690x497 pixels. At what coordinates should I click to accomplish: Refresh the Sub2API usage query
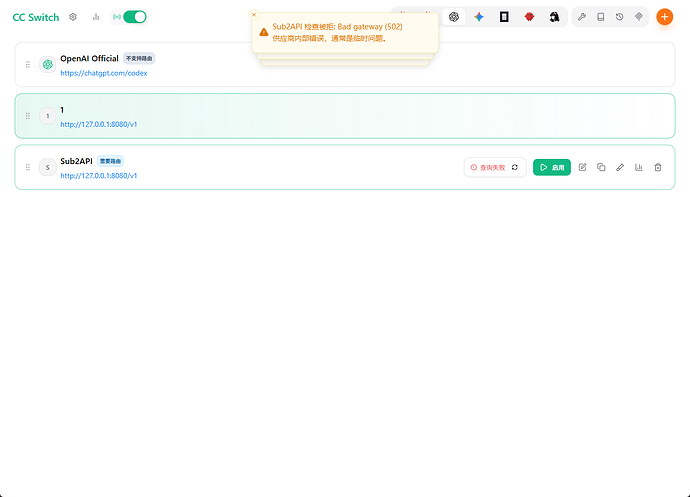click(x=515, y=167)
